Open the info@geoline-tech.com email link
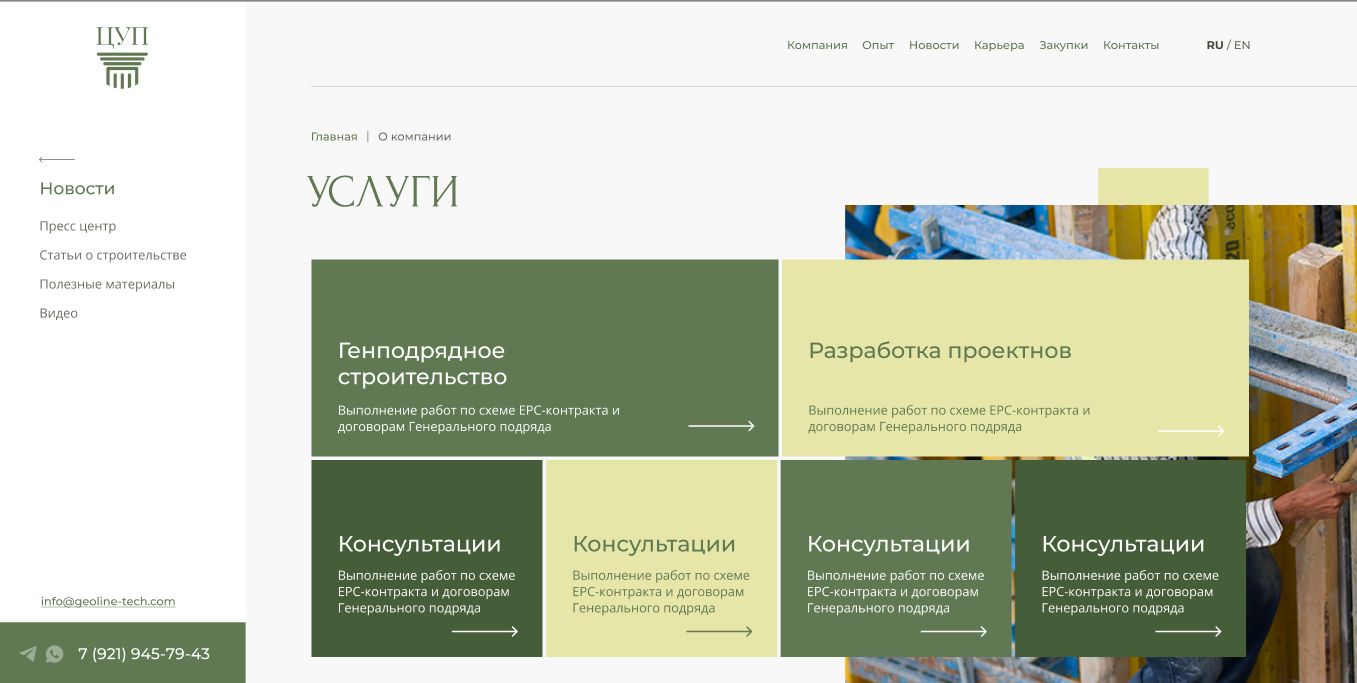The image size is (1357, 683). [x=107, y=600]
